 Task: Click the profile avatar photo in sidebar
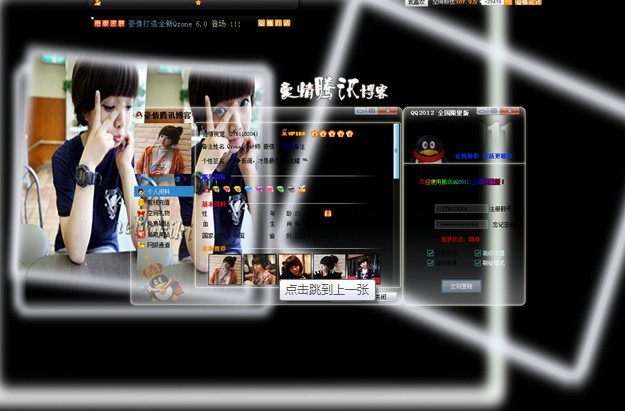(163, 150)
